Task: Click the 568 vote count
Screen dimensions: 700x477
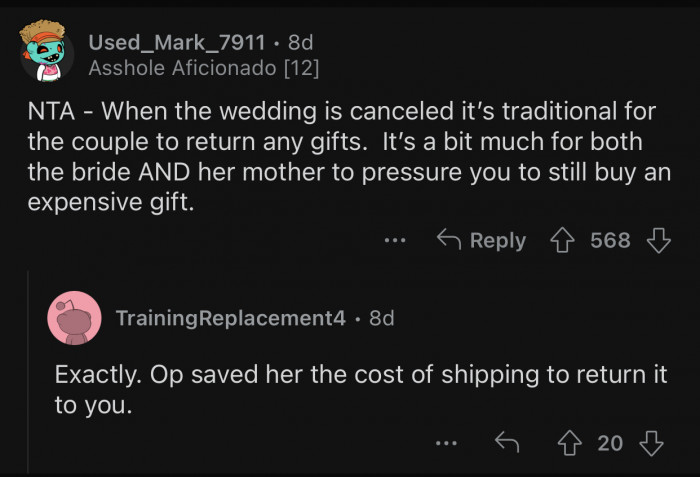Action: pos(610,240)
